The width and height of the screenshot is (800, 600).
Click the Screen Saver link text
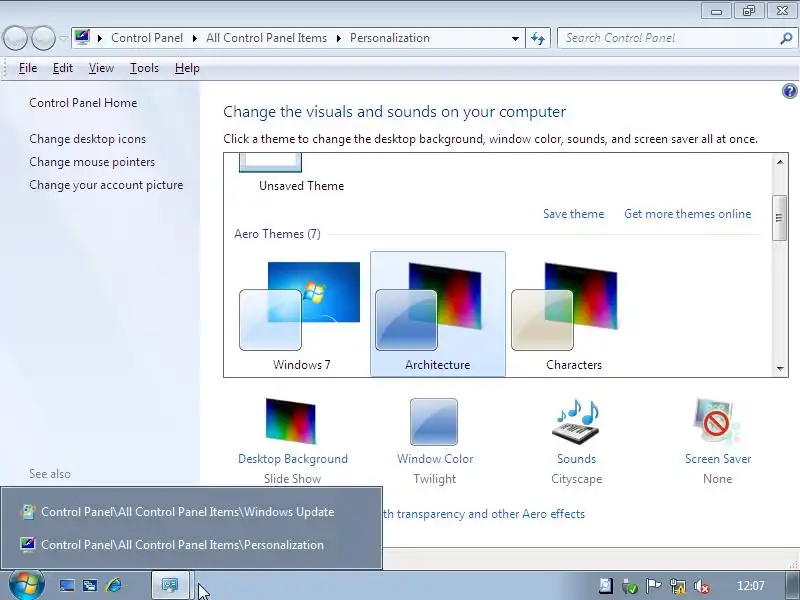[x=718, y=459]
